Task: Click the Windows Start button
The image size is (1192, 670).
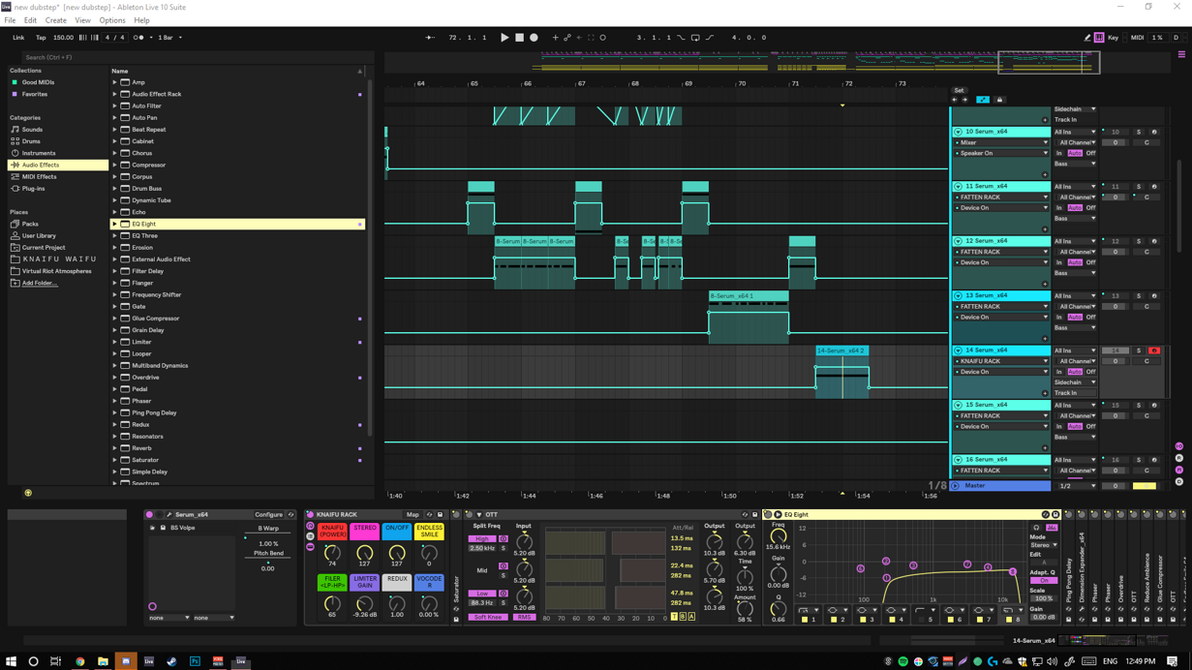Action: (x=10, y=661)
